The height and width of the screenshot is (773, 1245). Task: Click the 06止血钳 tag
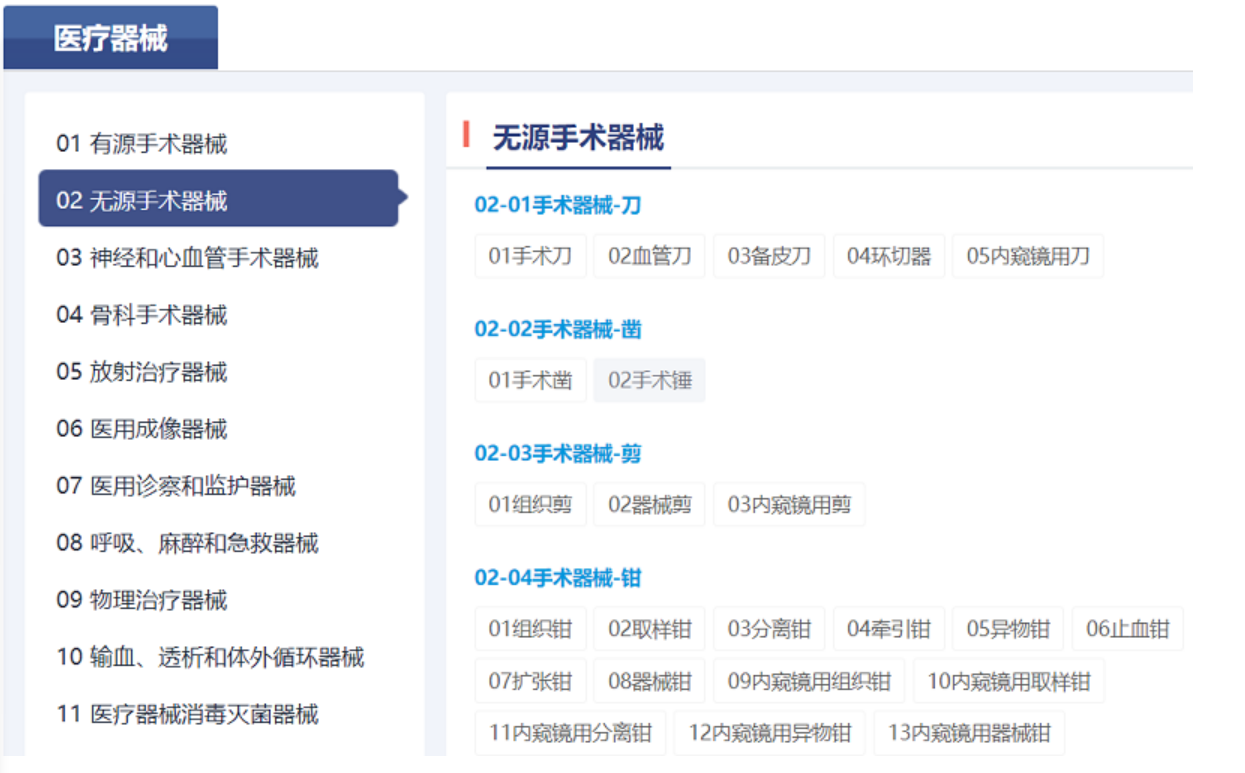[1127, 629]
